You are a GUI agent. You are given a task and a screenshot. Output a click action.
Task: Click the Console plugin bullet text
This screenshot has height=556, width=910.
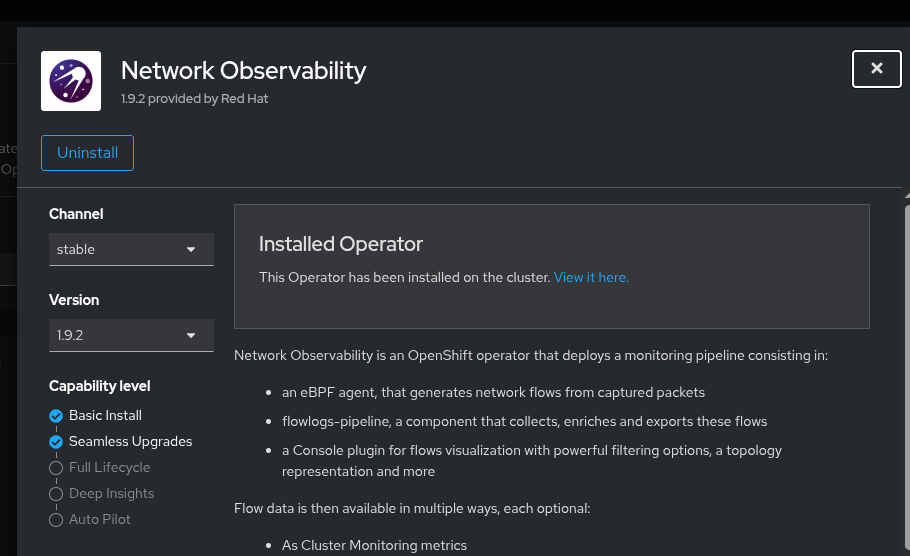531,451
